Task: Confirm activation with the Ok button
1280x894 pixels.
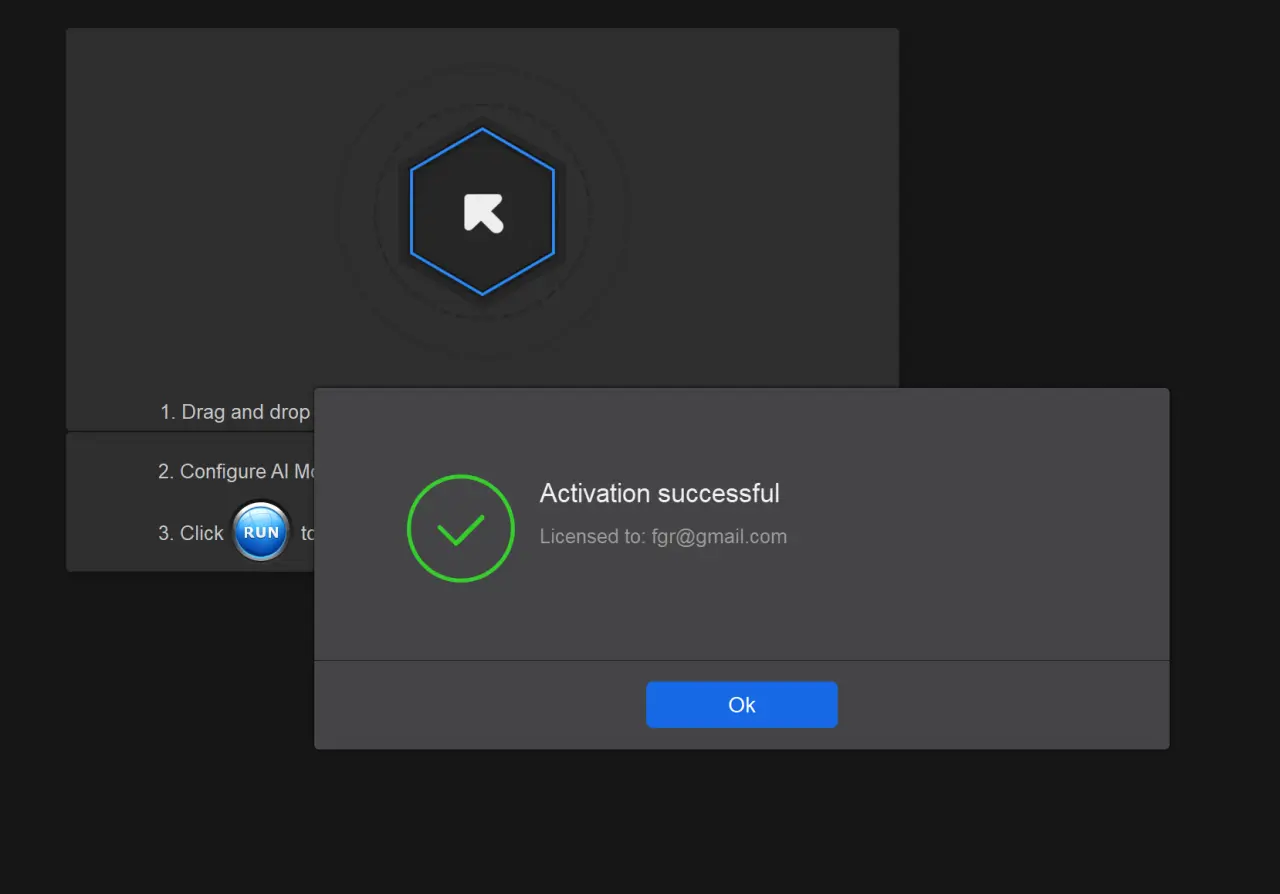Action: tap(741, 705)
